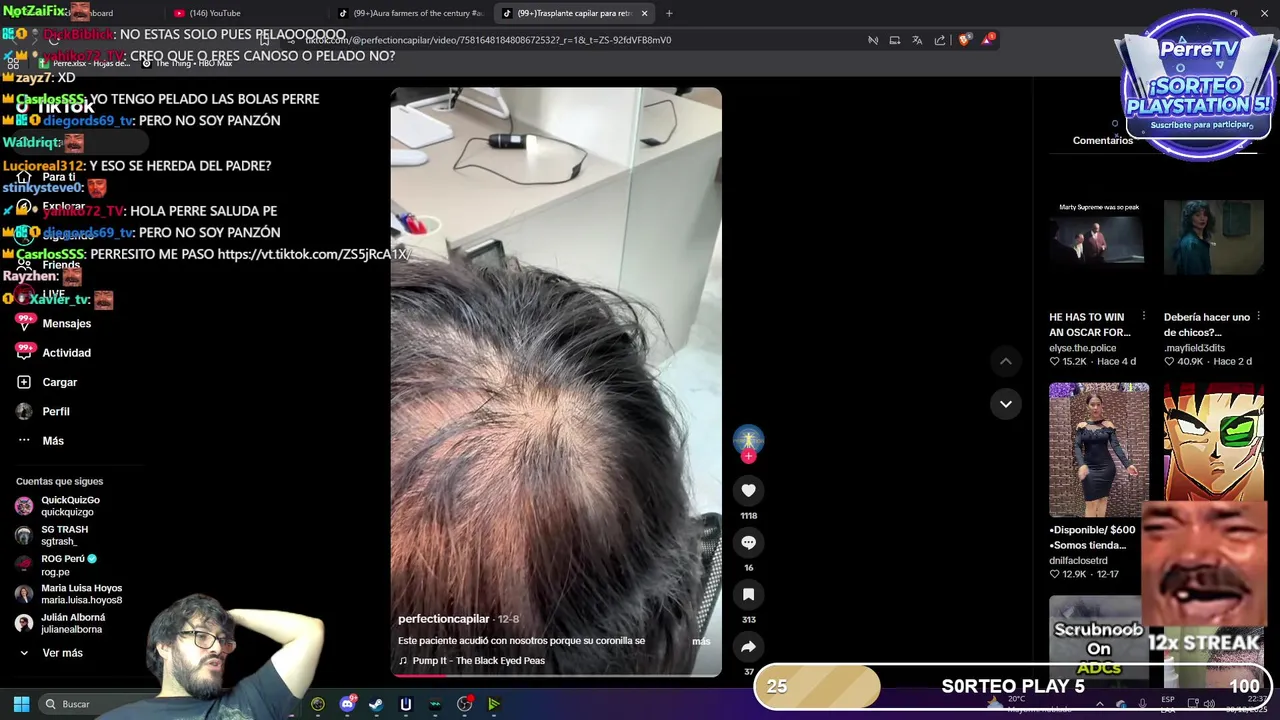Expand Ver más under followed accounts

50,653
